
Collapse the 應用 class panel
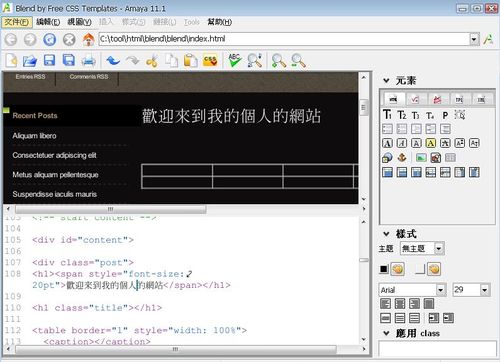pyautogui.click(x=386, y=333)
